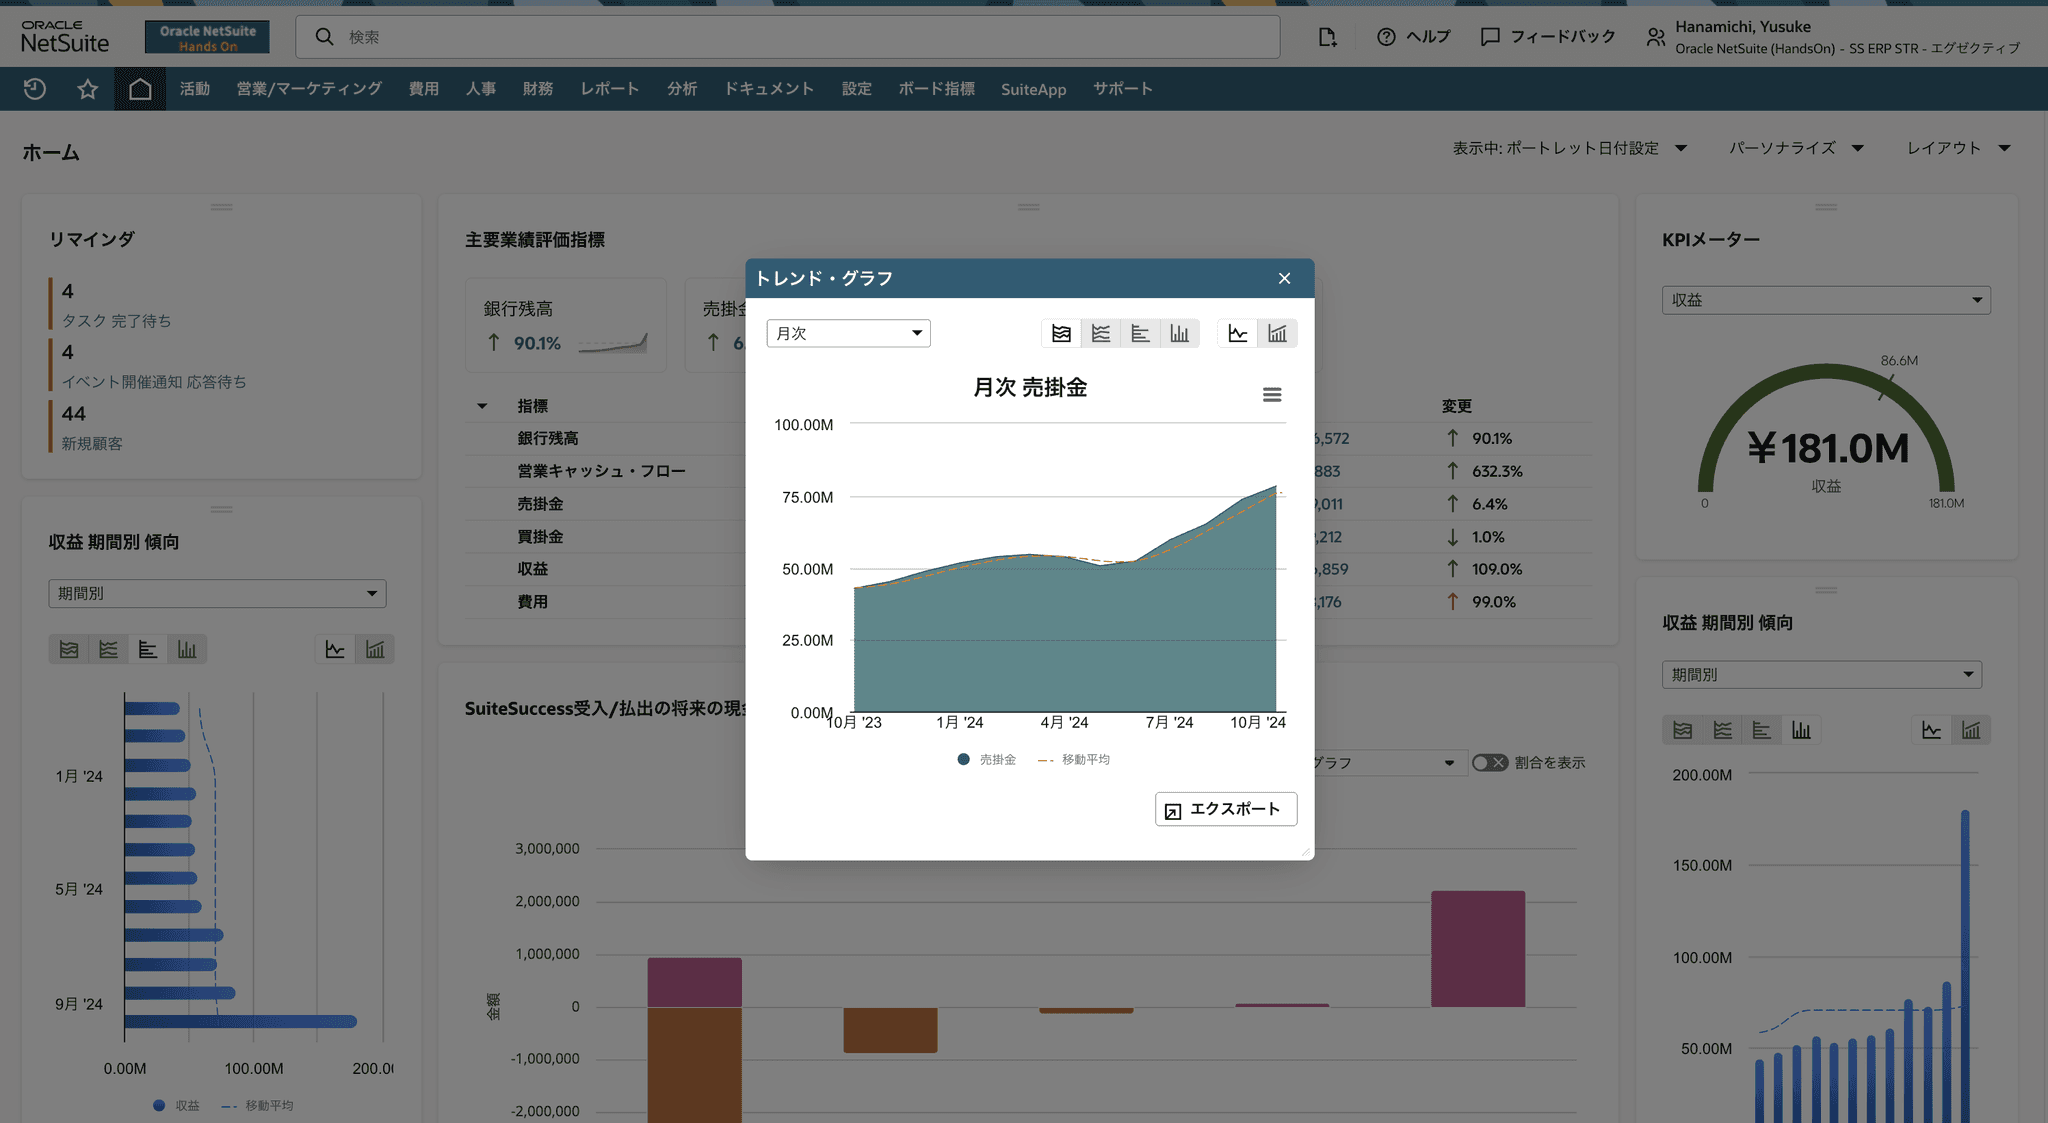Open the レポート menu

click(609, 89)
